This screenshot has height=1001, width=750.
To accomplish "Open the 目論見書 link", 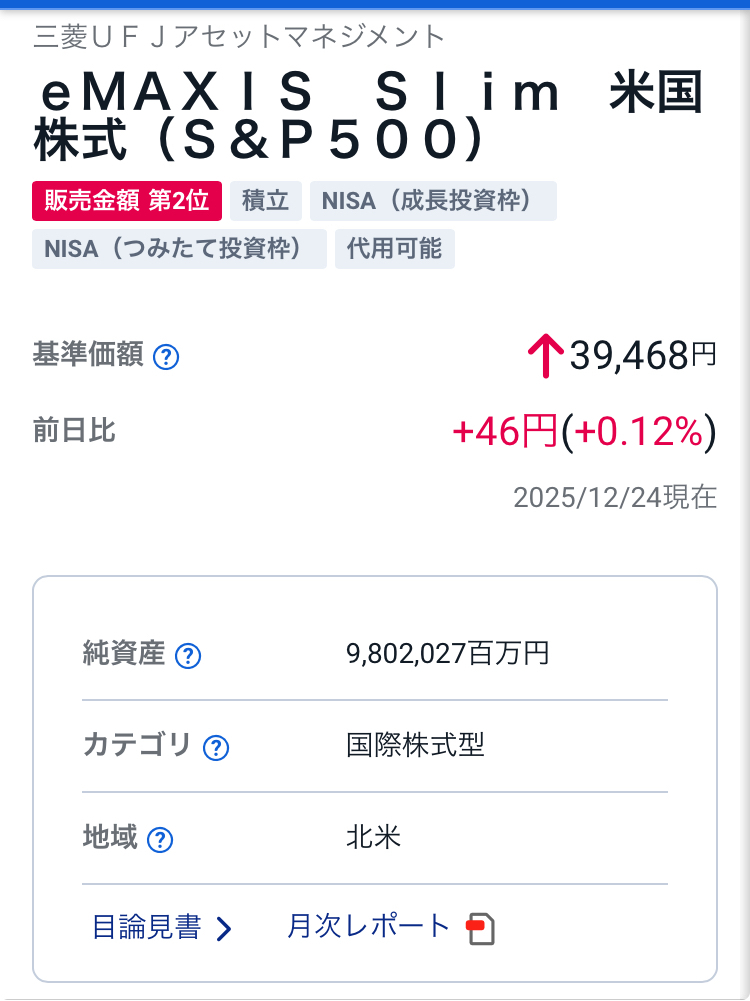I will point(147,927).
